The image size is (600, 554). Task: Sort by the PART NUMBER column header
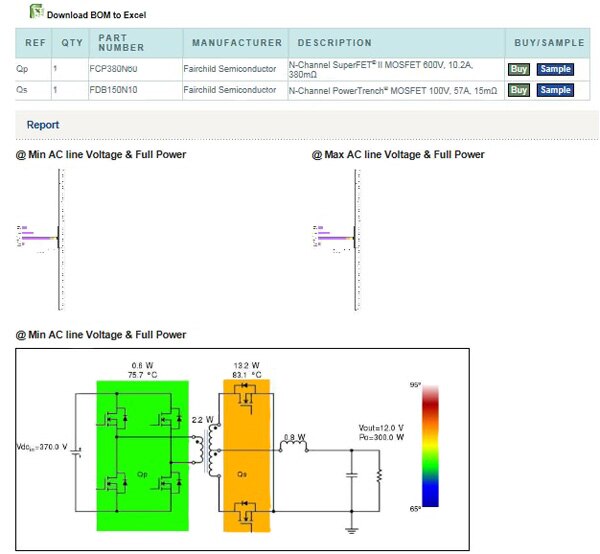[x=120, y=43]
